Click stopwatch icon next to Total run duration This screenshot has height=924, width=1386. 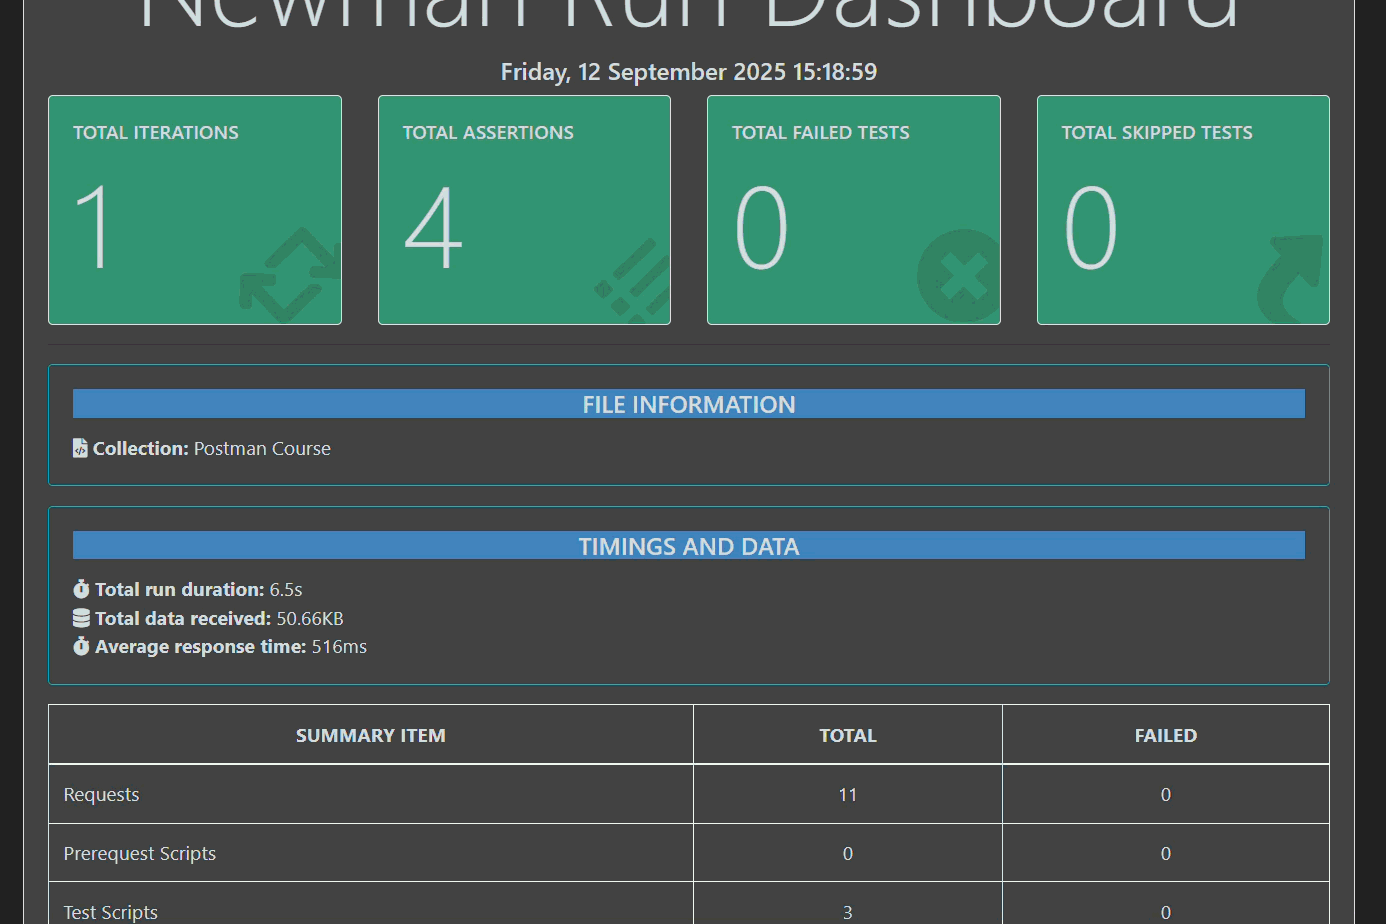[81, 589]
